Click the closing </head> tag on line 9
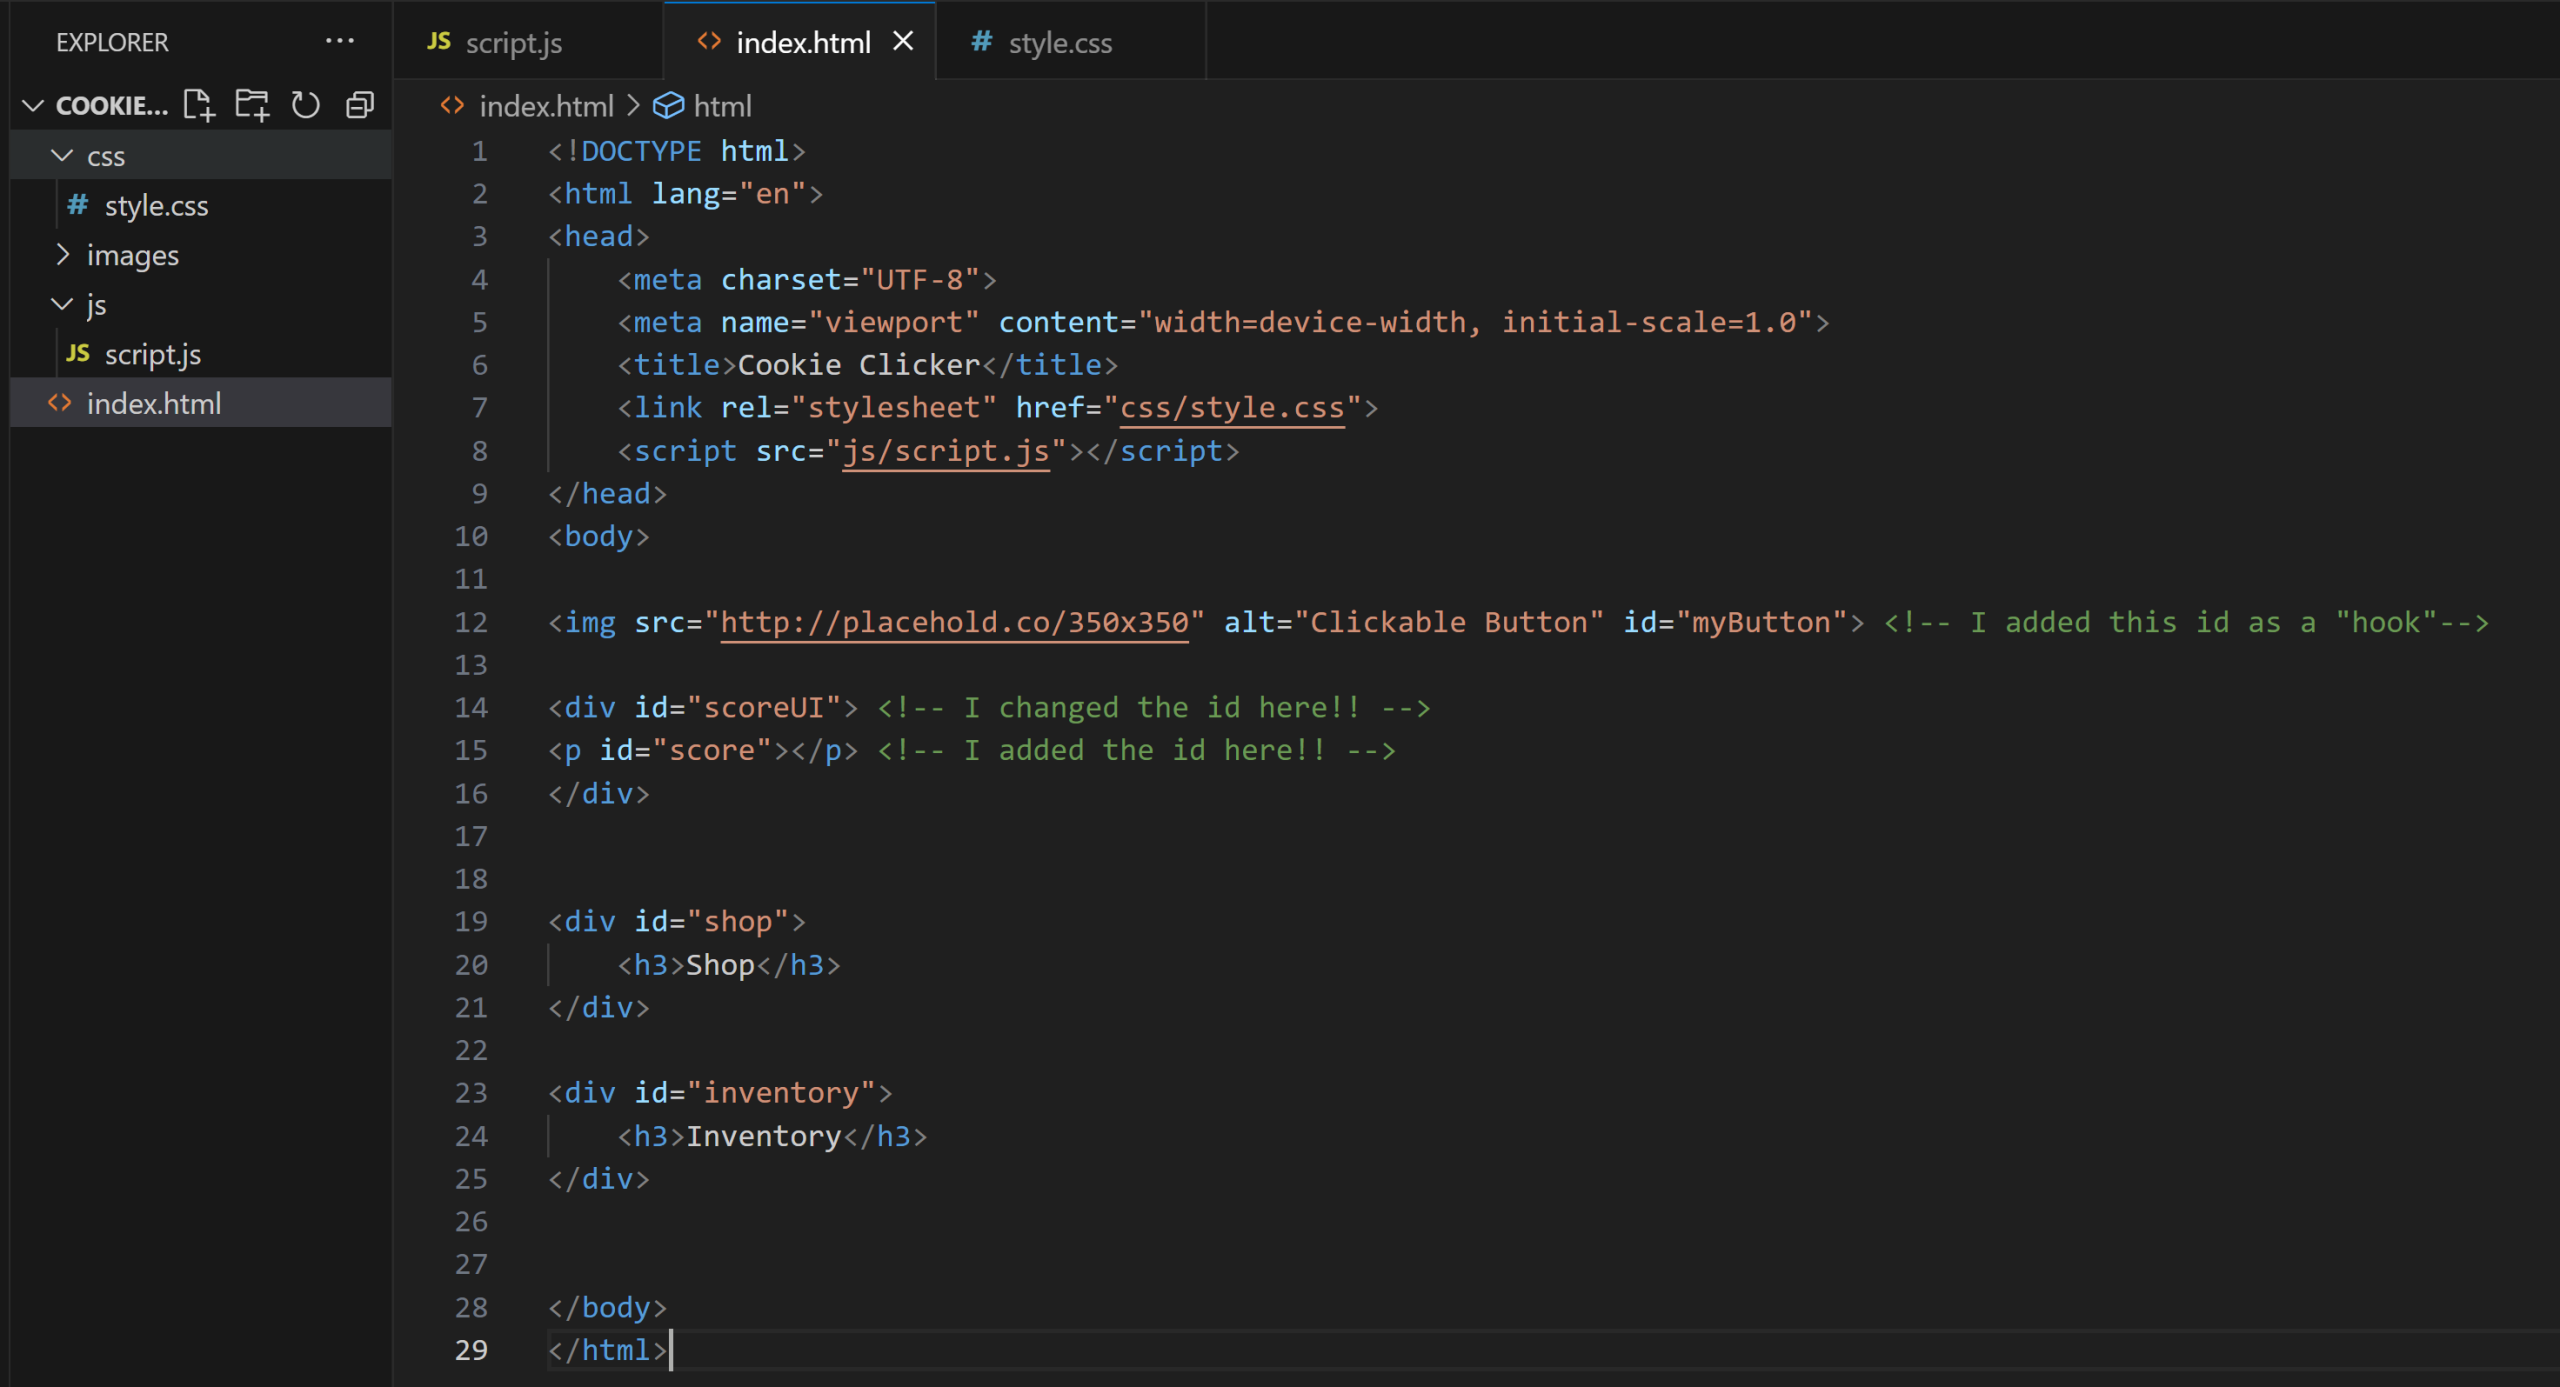Image resolution: width=2560 pixels, height=1387 pixels. pos(607,493)
